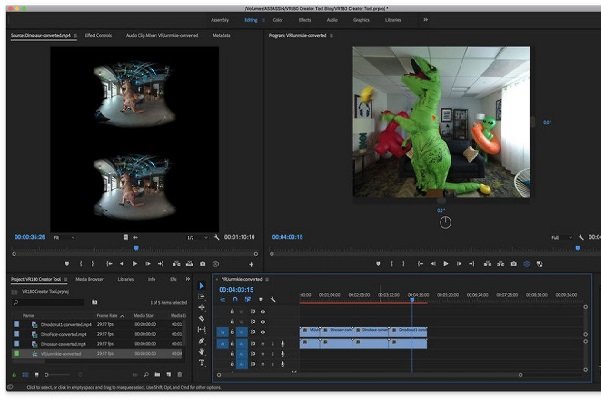The height and width of the screenshot is (400, 601).
Task: Open the Effect Controls panel tab
Action: (x=99, y=35)
